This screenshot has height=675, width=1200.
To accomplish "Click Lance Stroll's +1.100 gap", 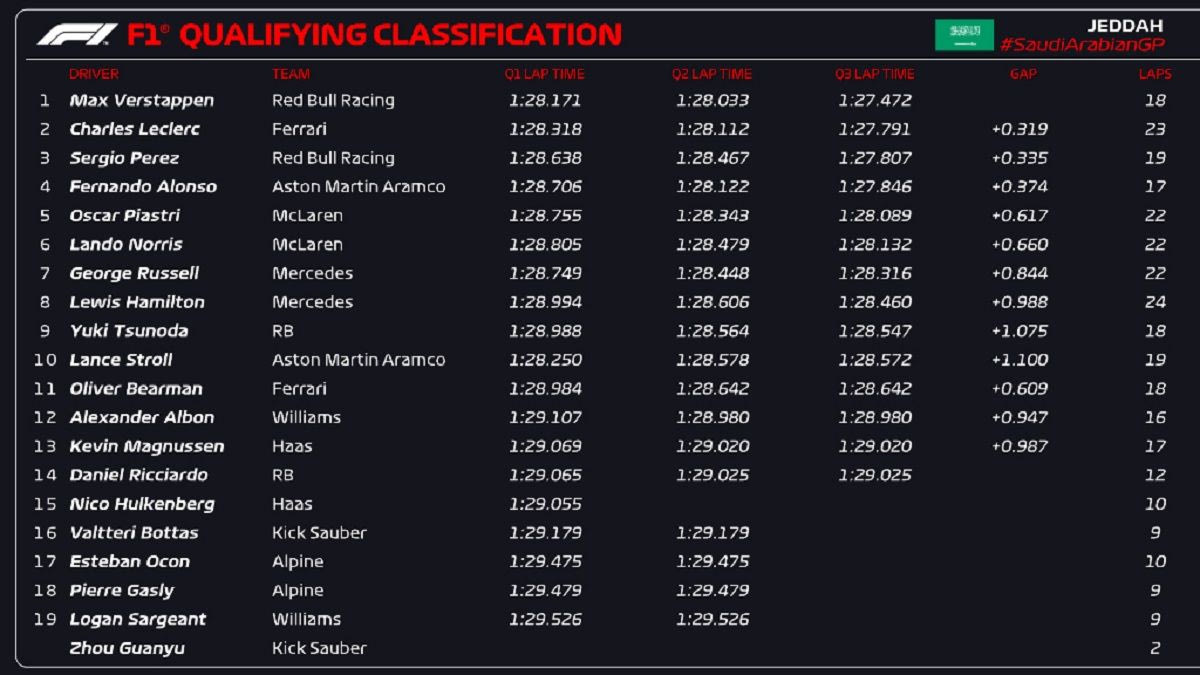I will [1020, 360].
